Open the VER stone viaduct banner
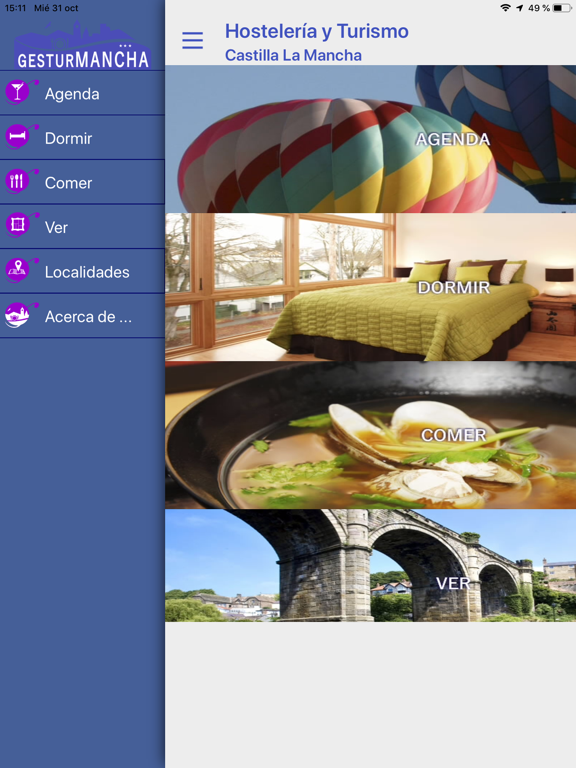The width and height of the screenshot is (576, 768). coord(370,565)
